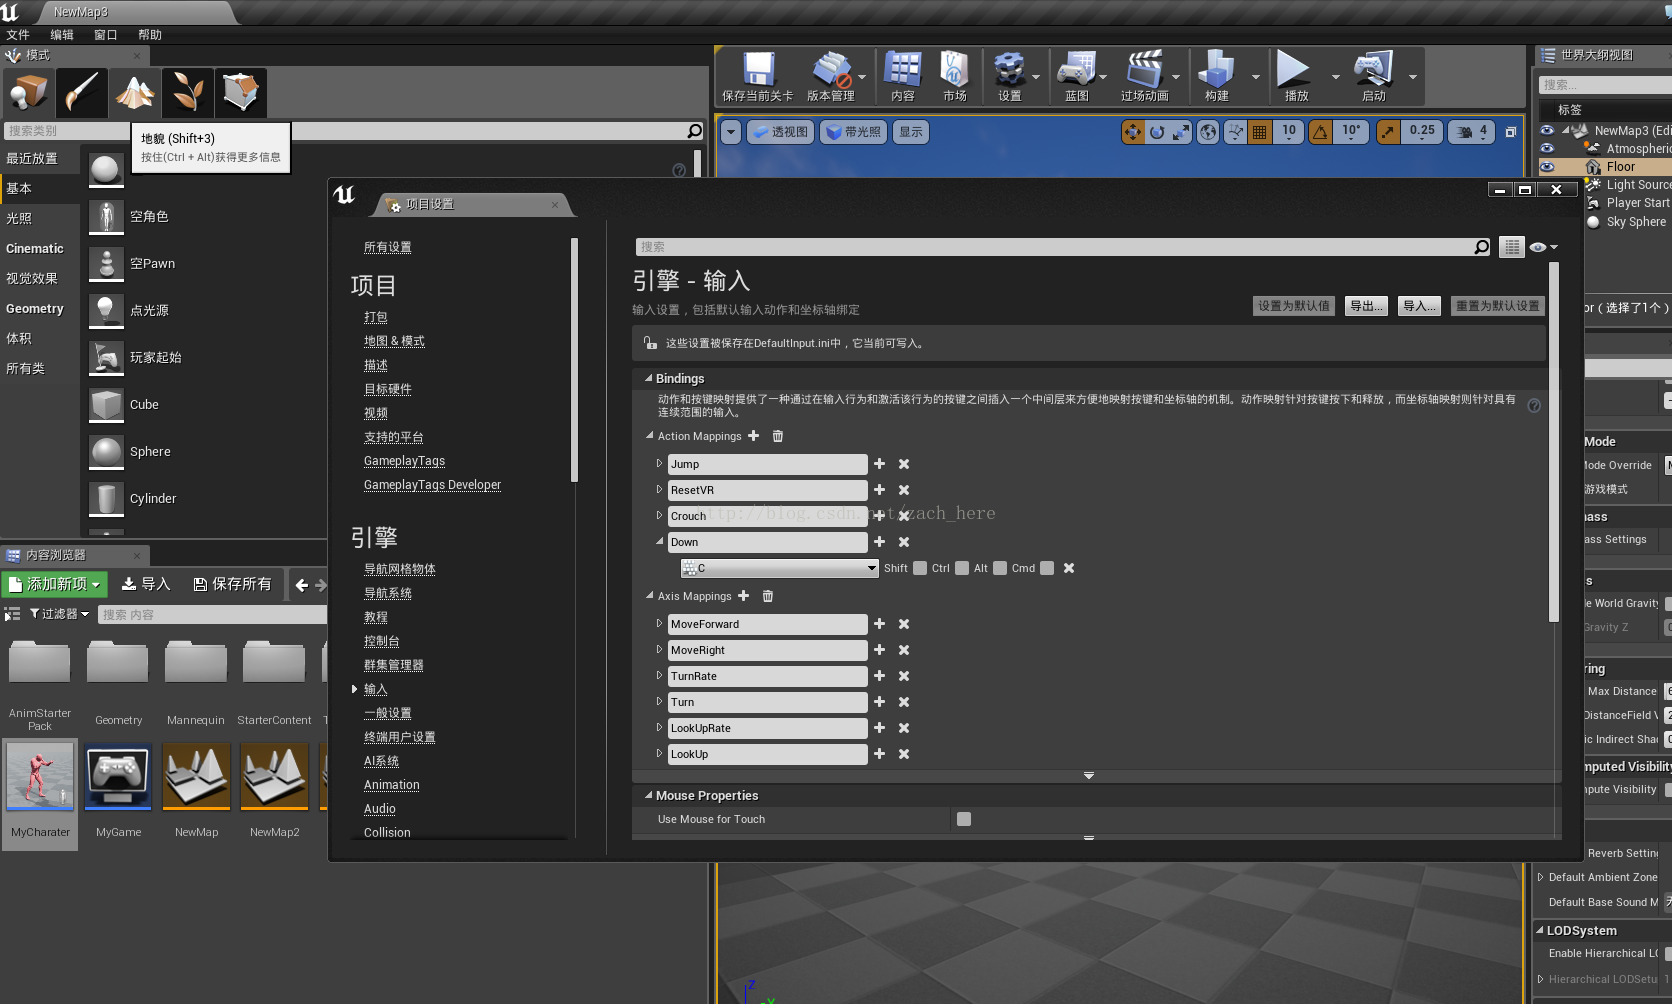Open the viewport options dropdown arrow
The image size is (1672, 1004).
[x=731, y=132]
